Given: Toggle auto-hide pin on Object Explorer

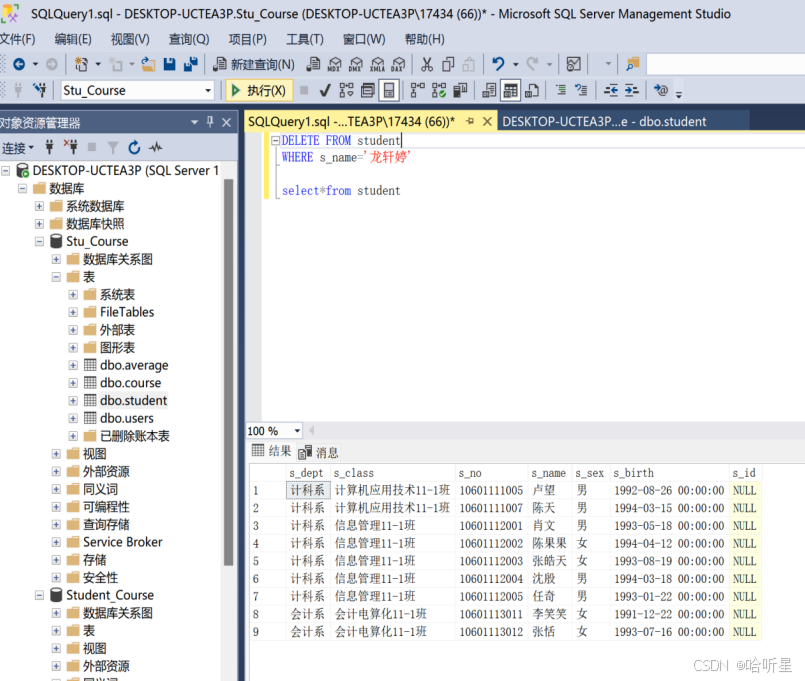Looking at the screenshot, I should [x=210, y=122].
